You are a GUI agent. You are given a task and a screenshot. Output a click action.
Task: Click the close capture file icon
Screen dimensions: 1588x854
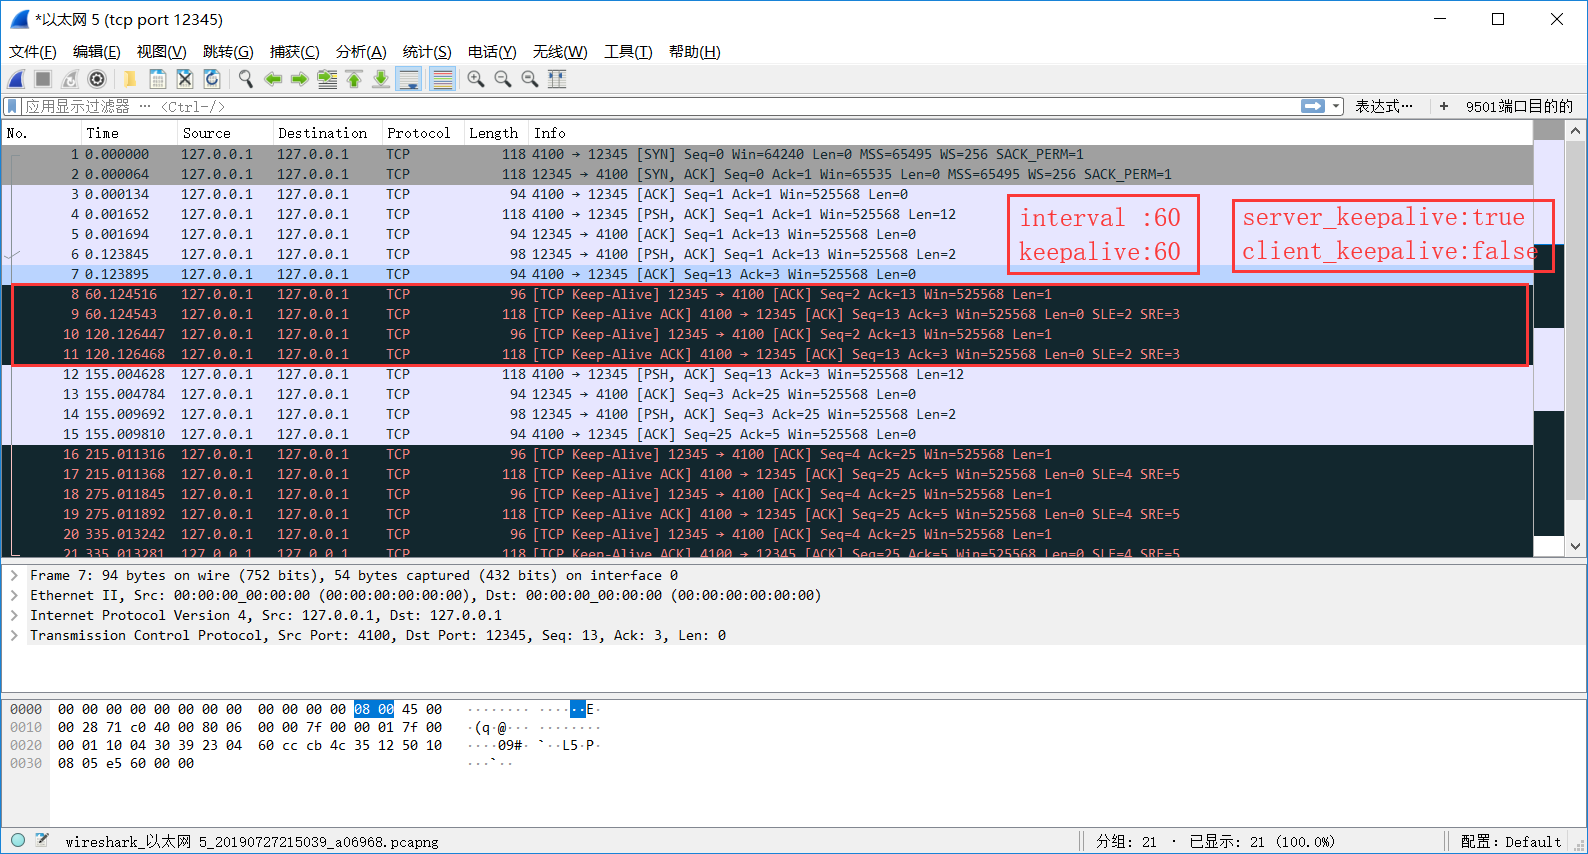point(185,79)
